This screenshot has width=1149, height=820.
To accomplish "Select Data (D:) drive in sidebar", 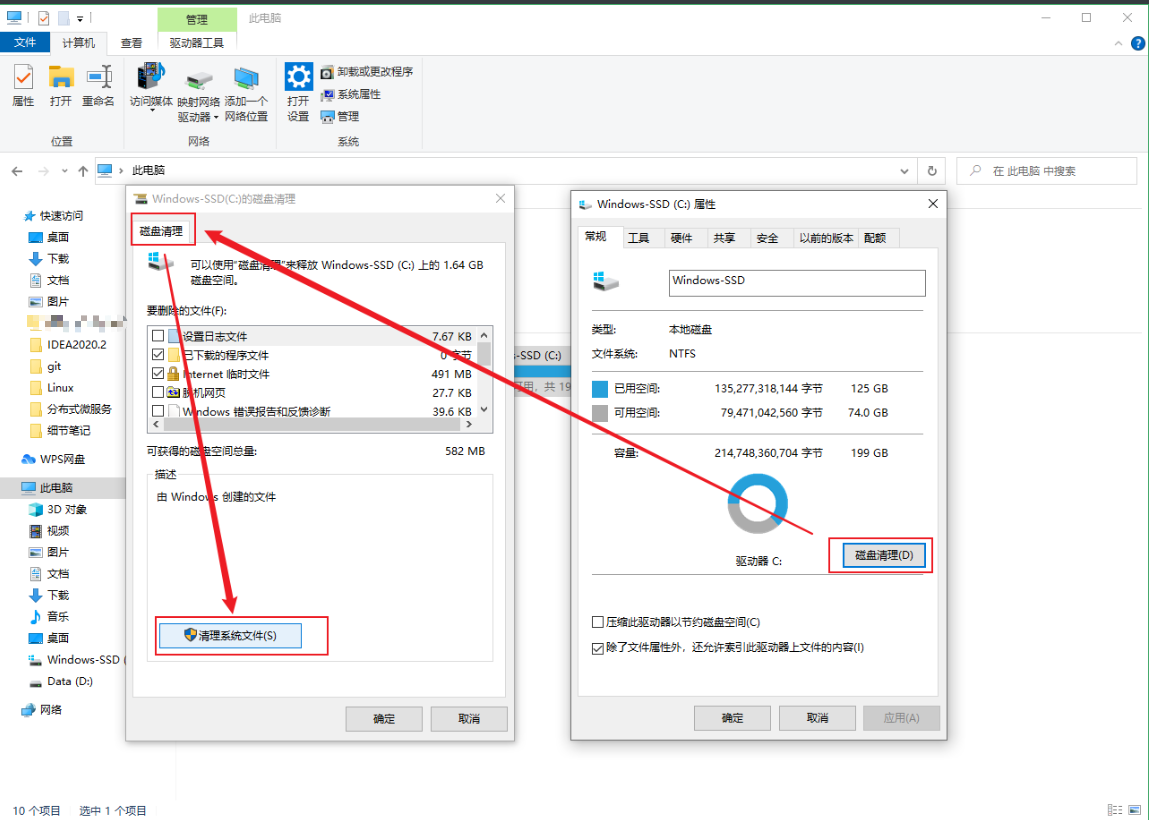I will (61, 681).
